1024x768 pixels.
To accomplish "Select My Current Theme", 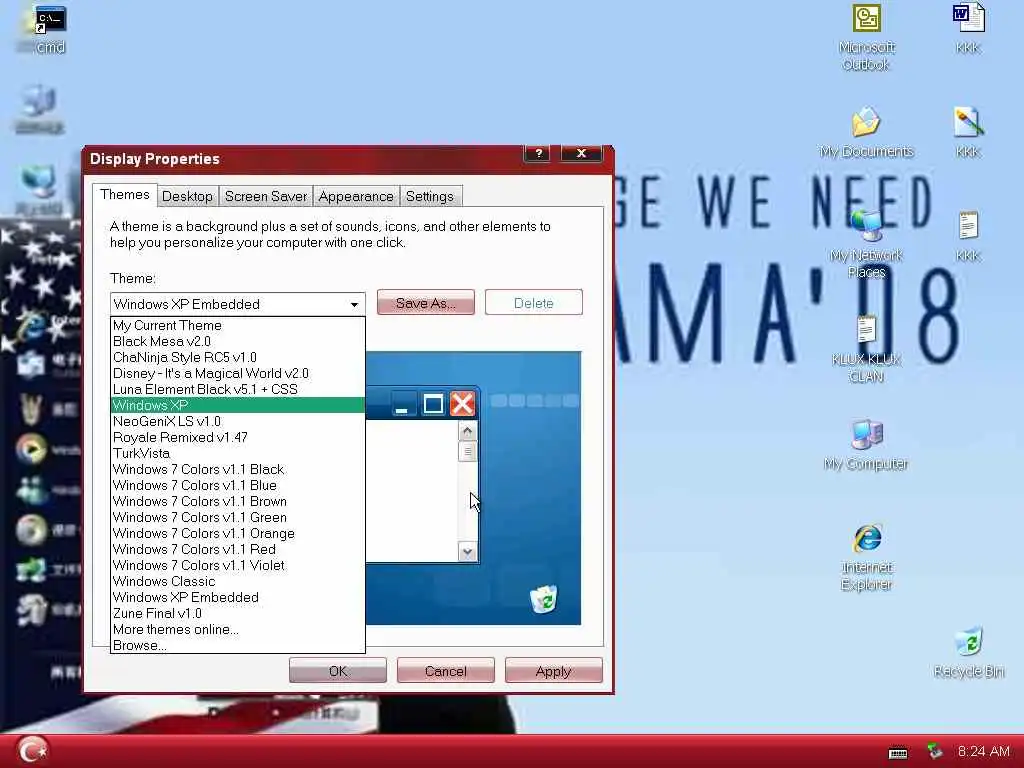I will click(238, 325).
